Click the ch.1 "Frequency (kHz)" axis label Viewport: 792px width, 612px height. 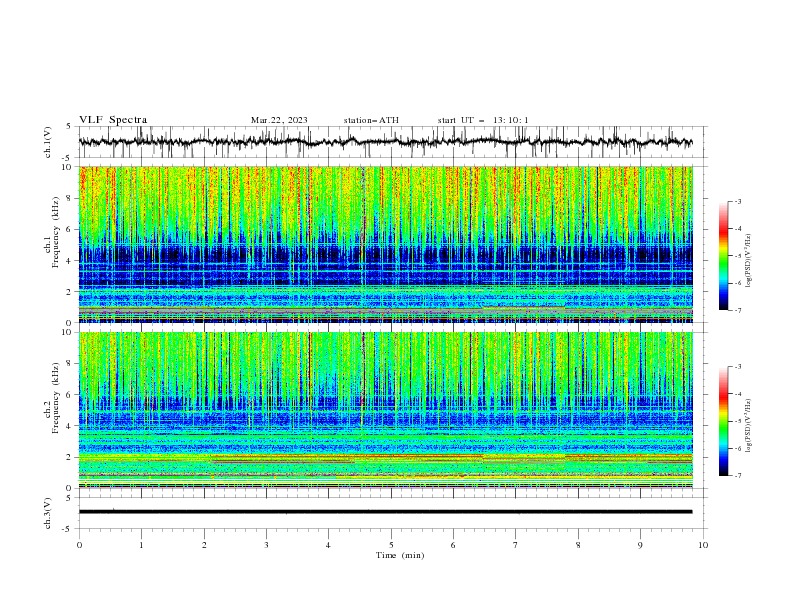(56, 230)
